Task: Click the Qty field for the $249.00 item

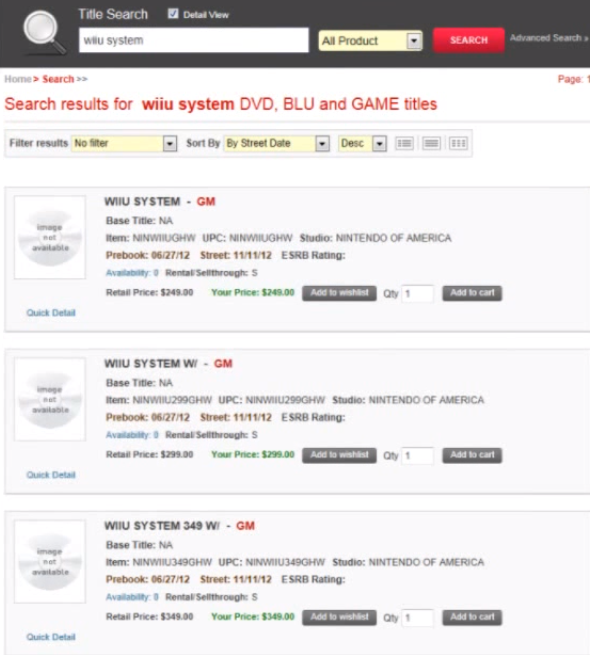Action: (x=417, y=293)
